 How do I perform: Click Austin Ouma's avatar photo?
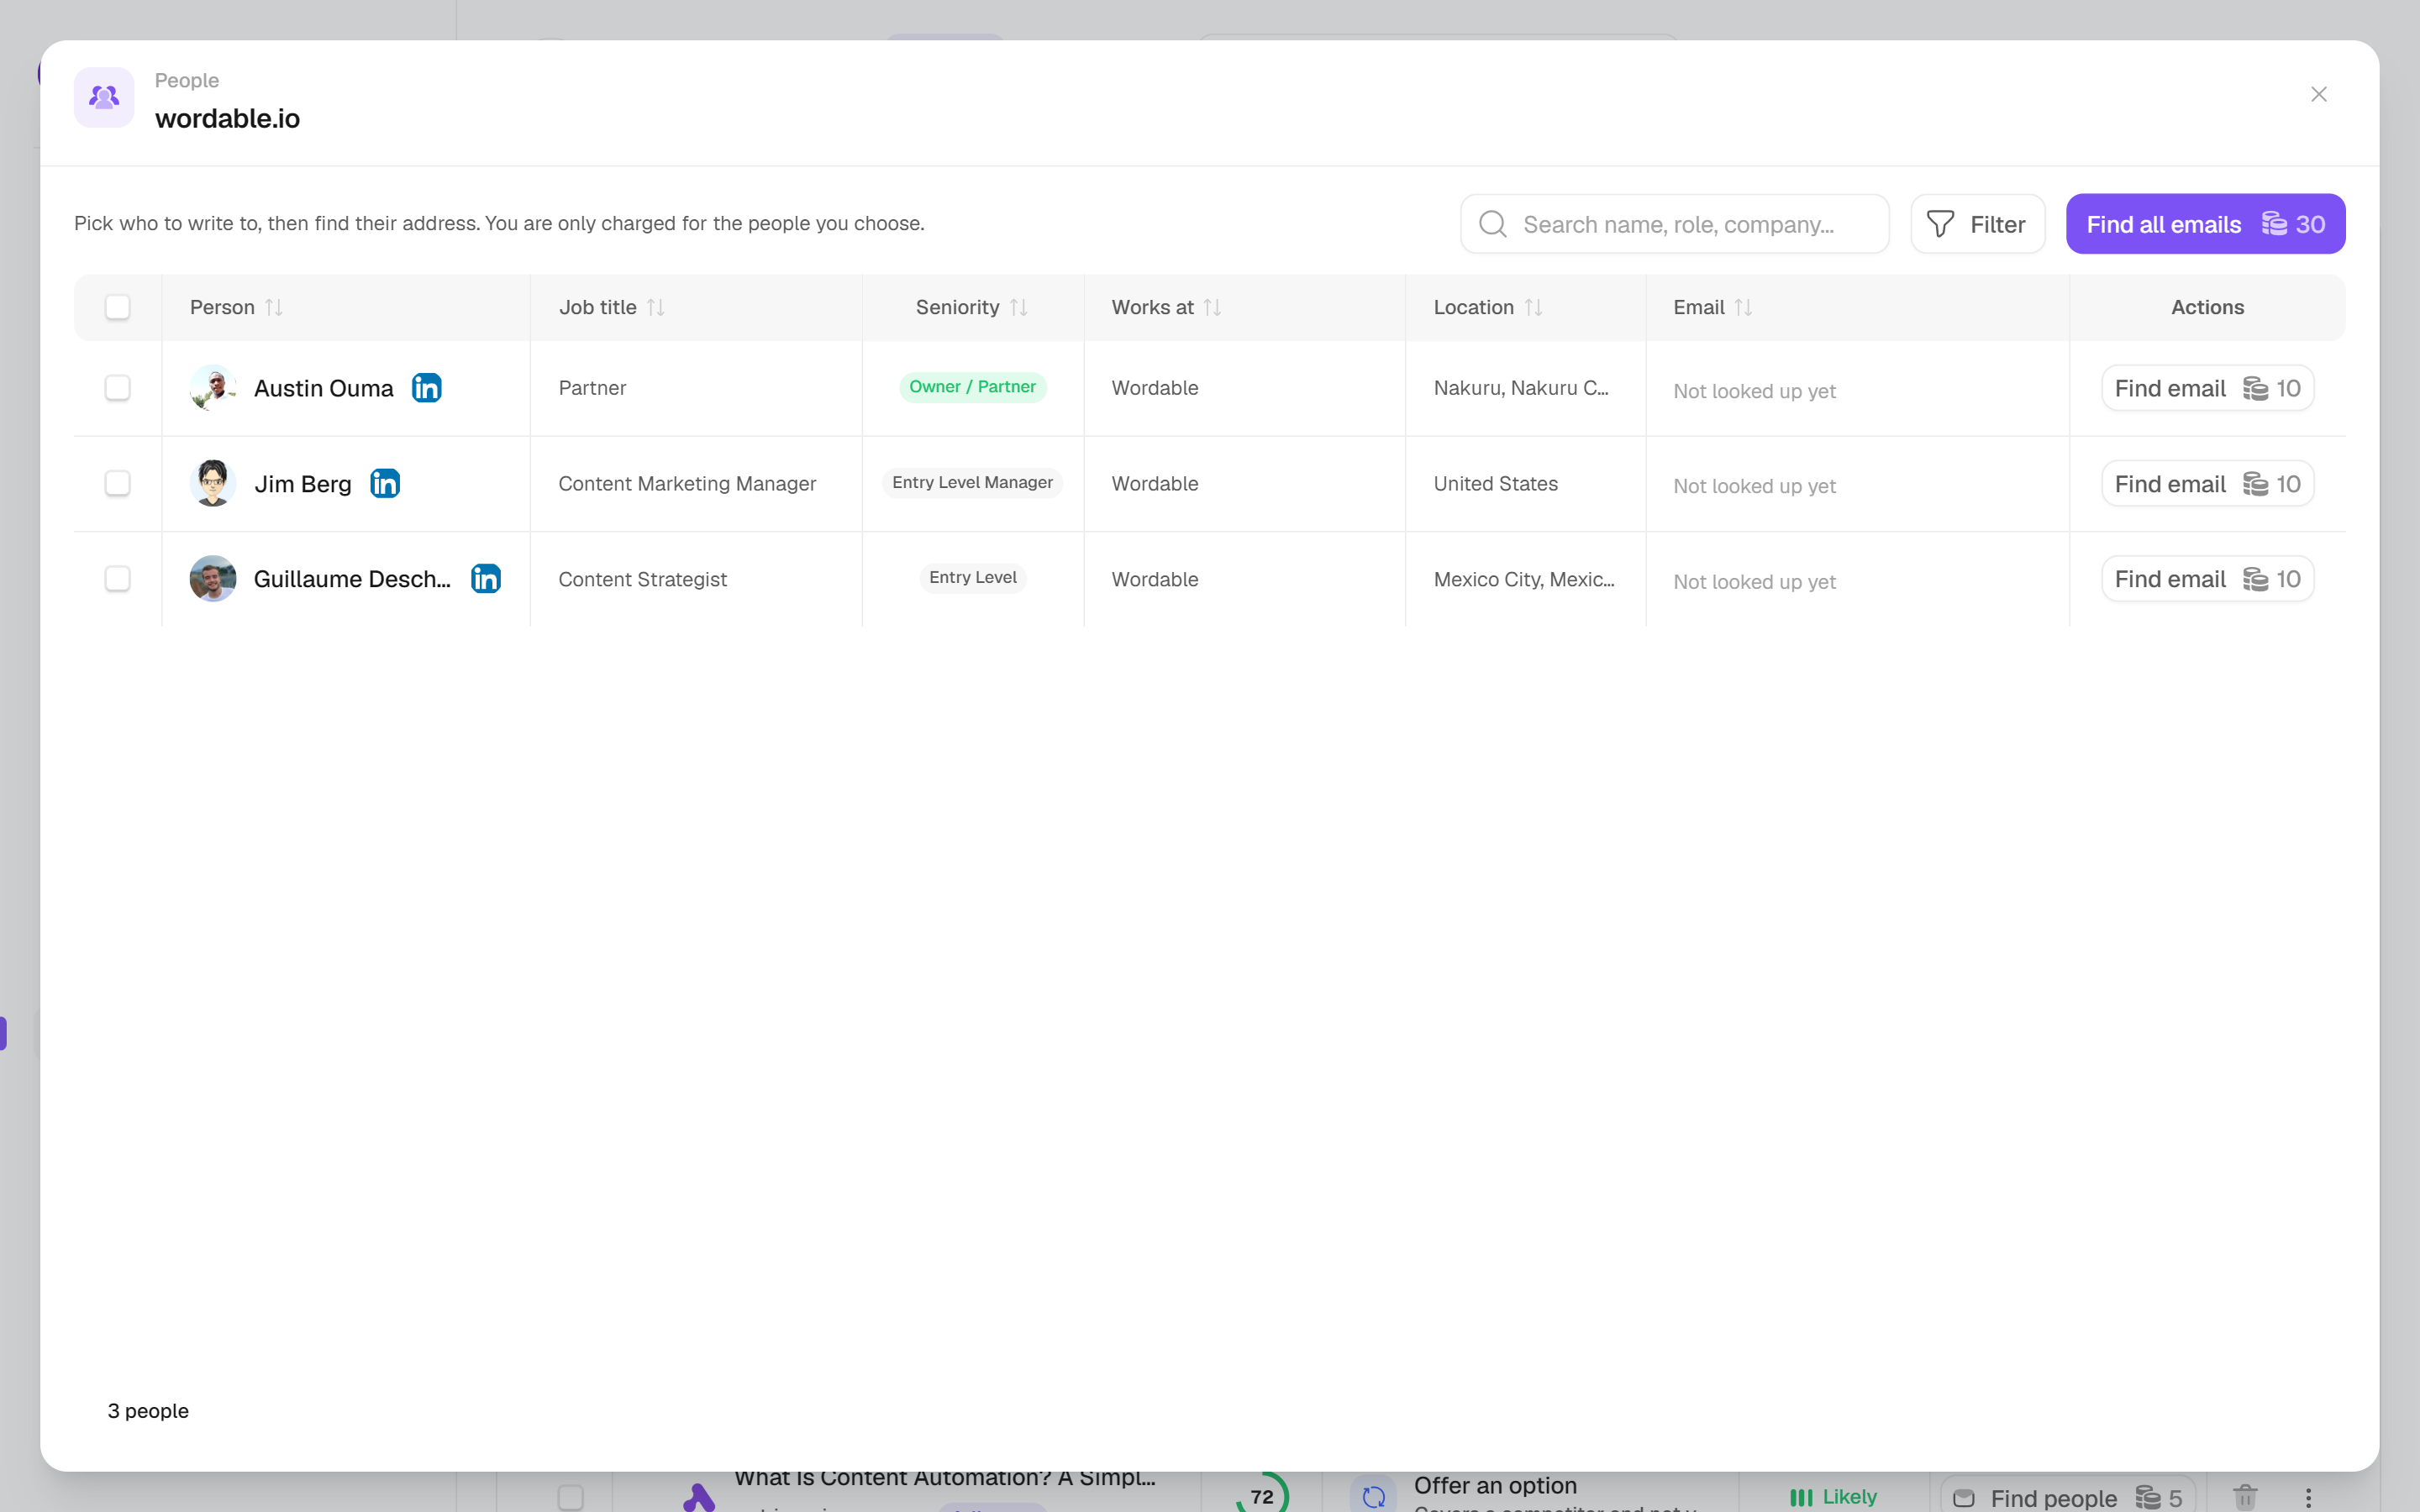click(x=213, y=388)
